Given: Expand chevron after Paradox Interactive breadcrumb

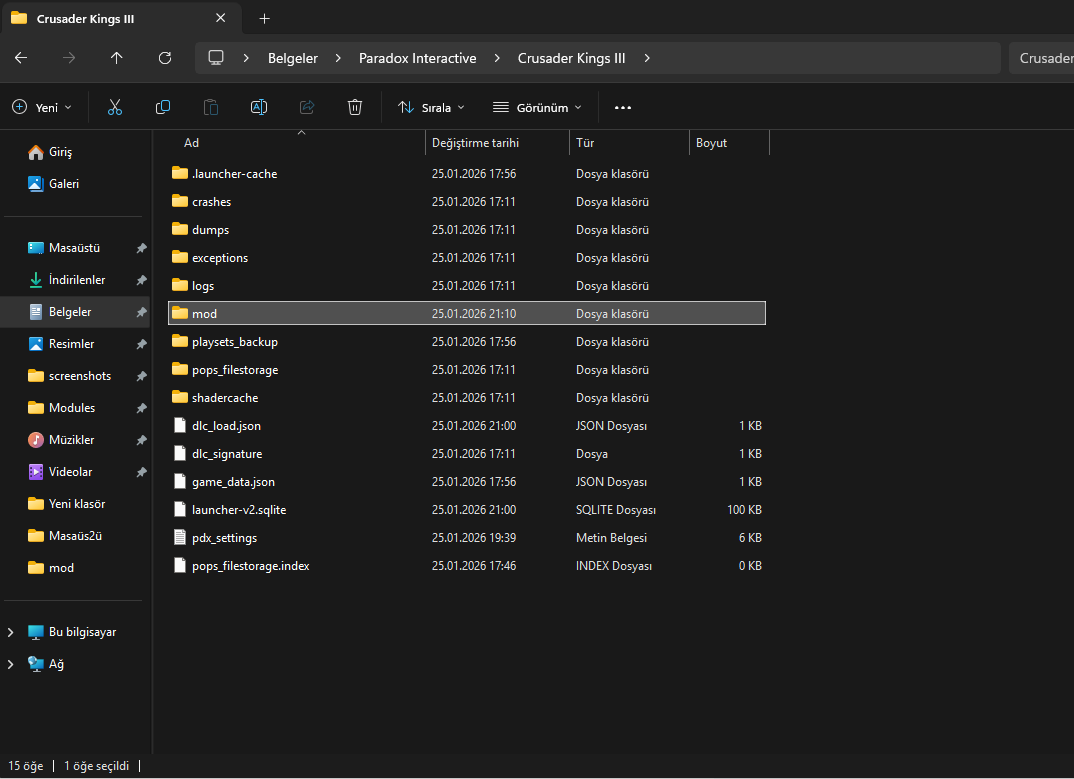Looking at the screenshot, I should pyautogui.click(x=497, y=58).
